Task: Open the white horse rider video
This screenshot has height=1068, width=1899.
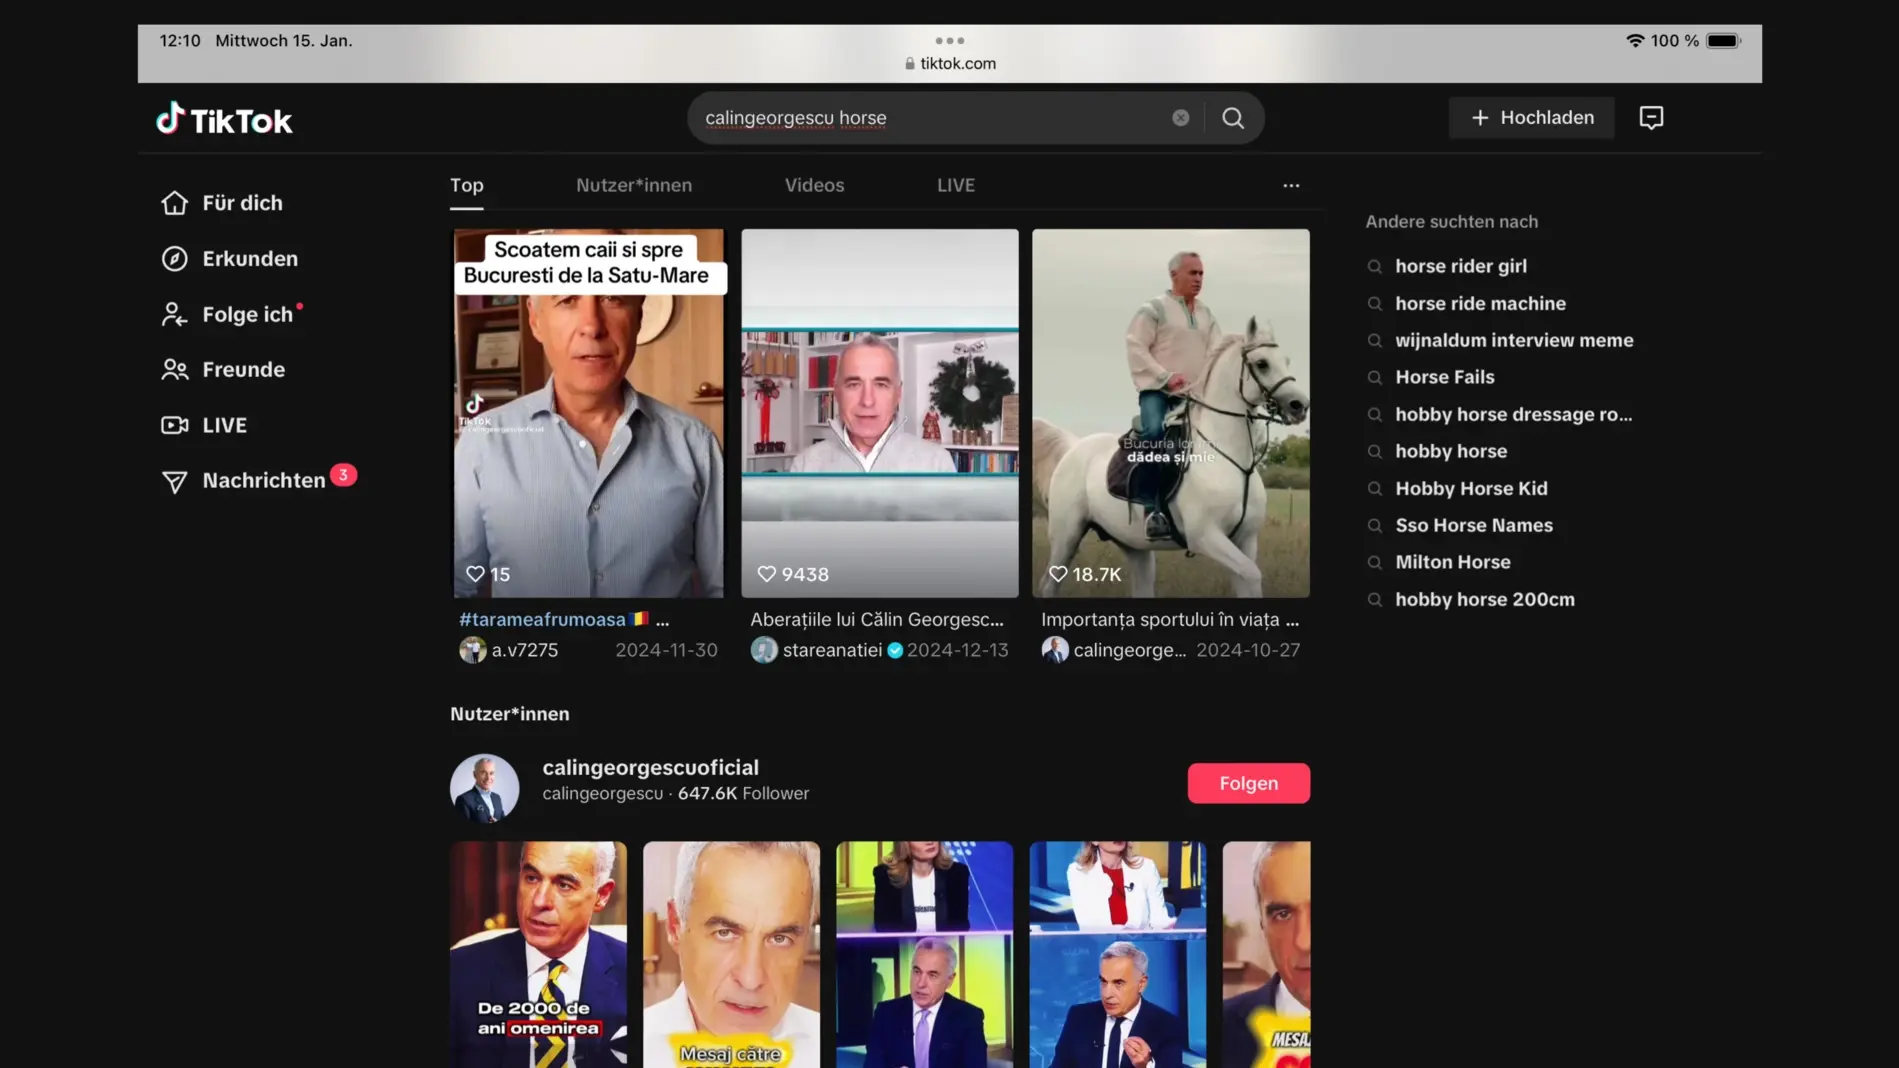Action: tap(1171, 413)
